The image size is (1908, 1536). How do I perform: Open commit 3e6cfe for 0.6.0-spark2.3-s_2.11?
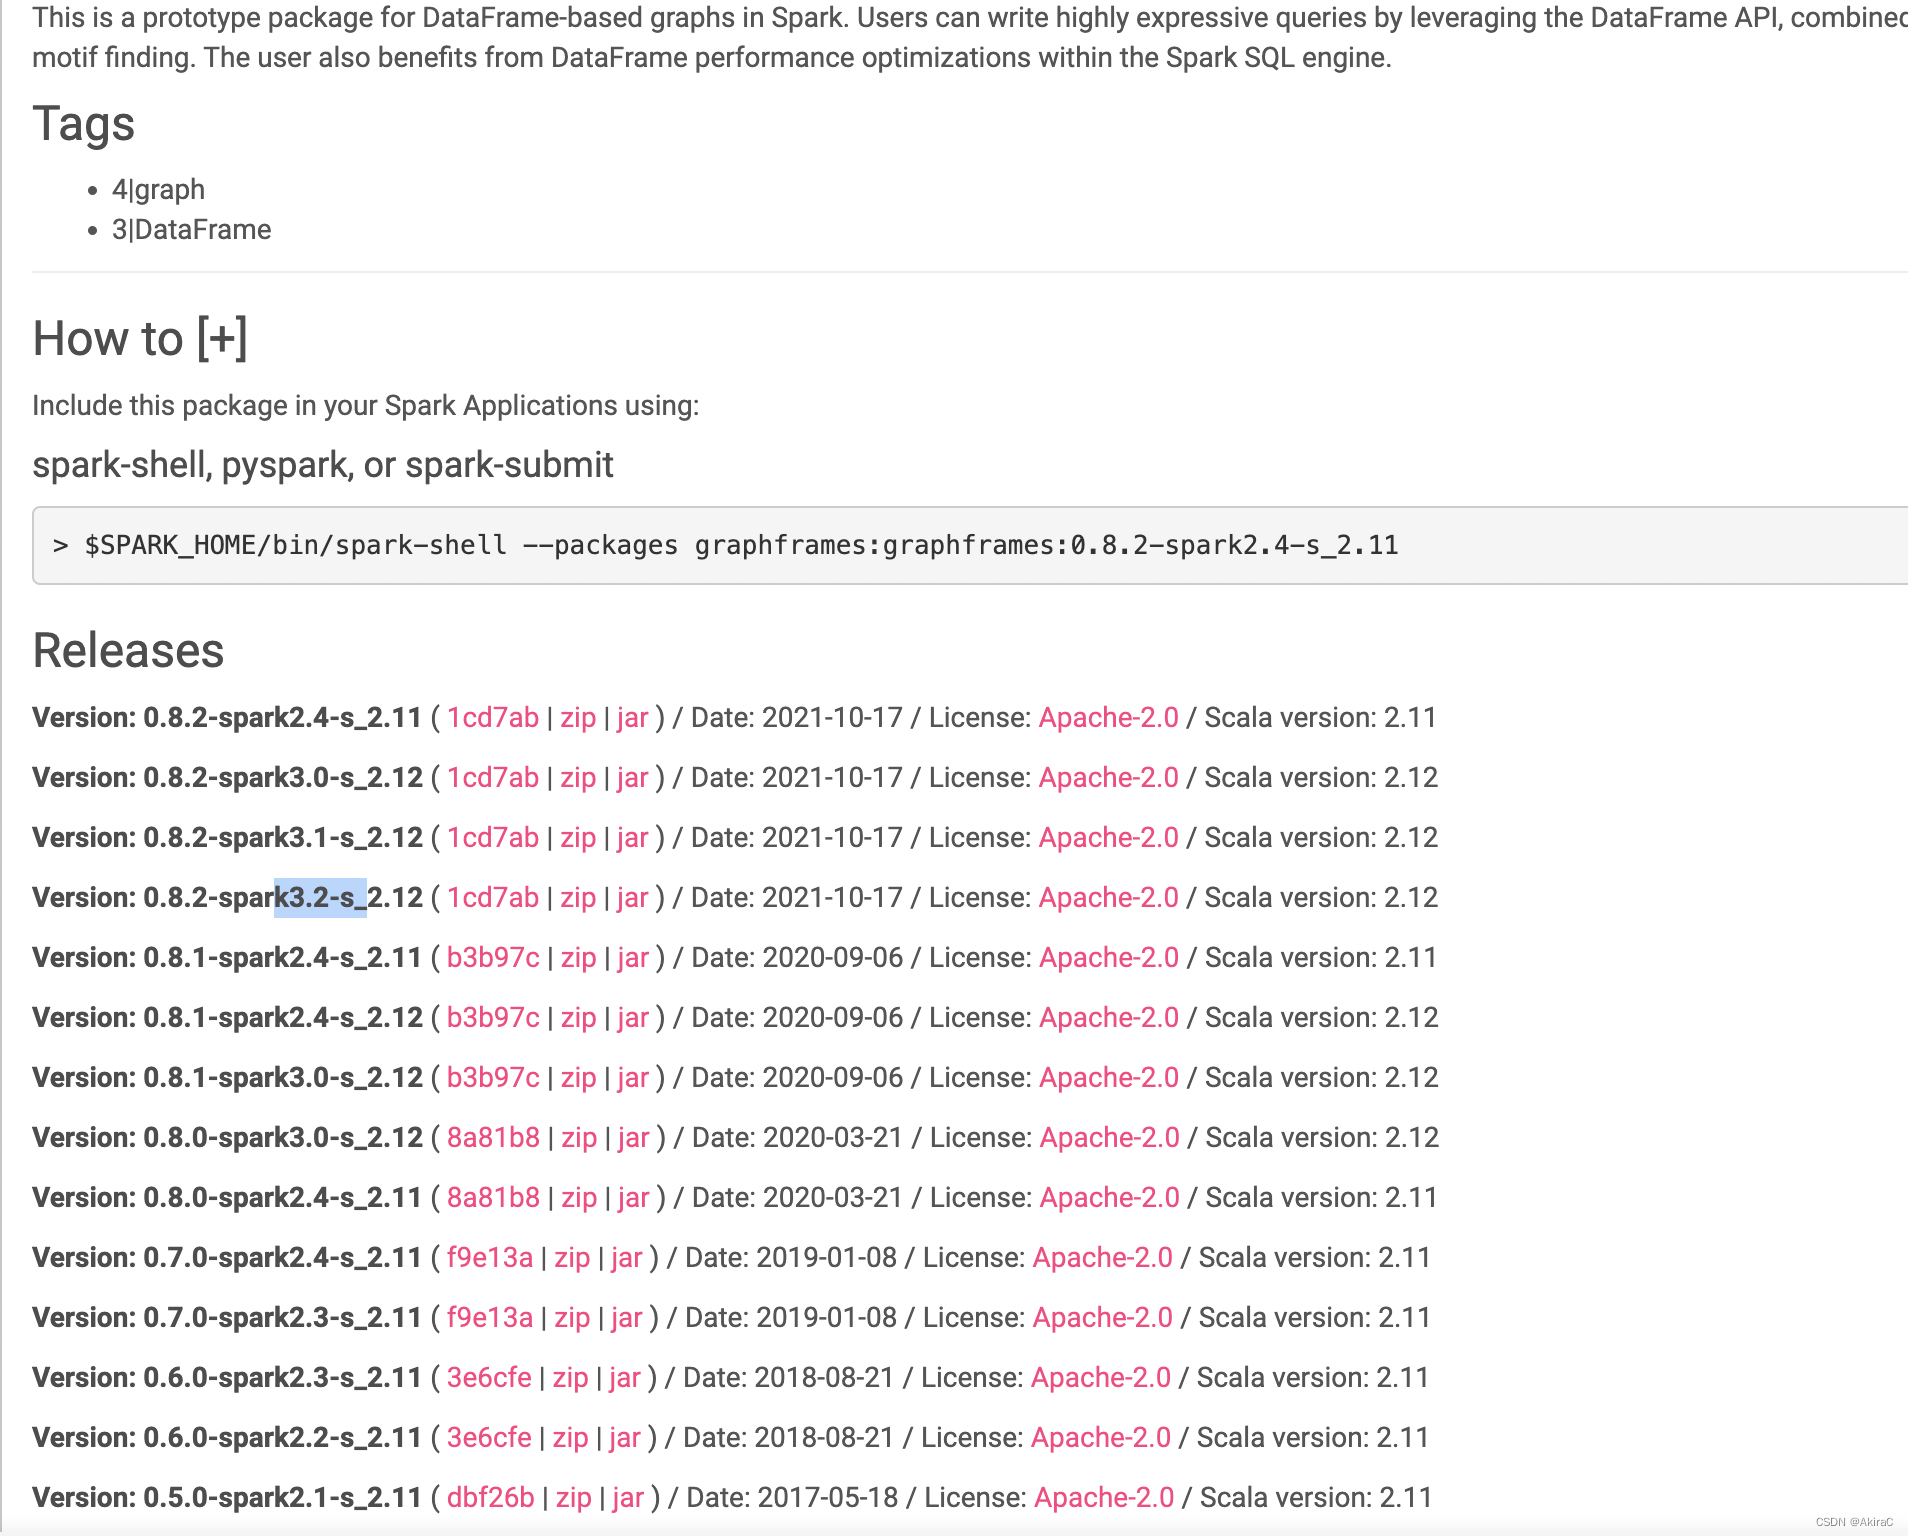489,1378
